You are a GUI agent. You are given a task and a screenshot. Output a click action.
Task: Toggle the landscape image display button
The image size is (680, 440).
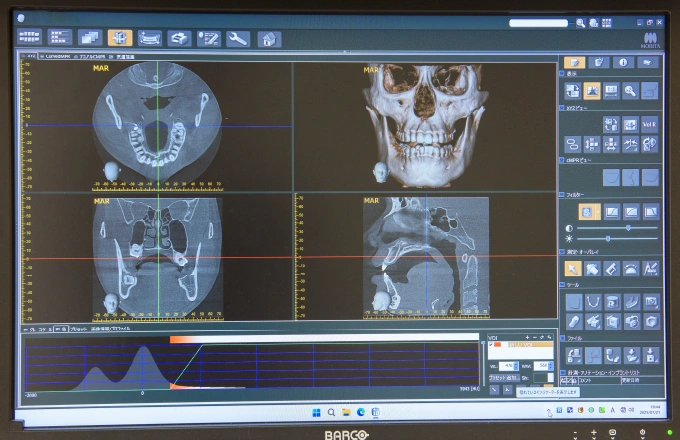592,91
